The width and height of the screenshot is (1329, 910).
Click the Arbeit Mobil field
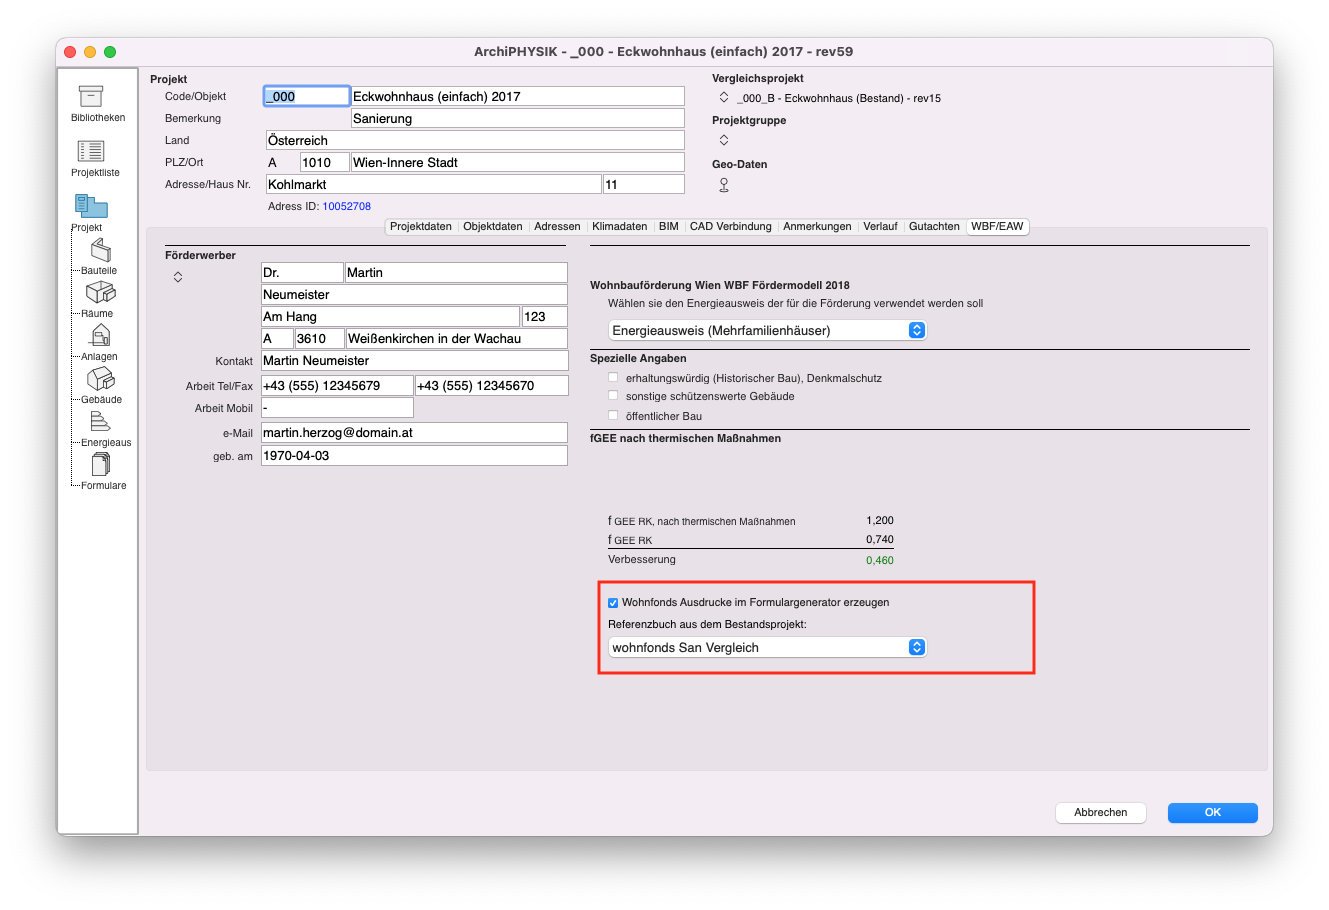tap(337, 408)
